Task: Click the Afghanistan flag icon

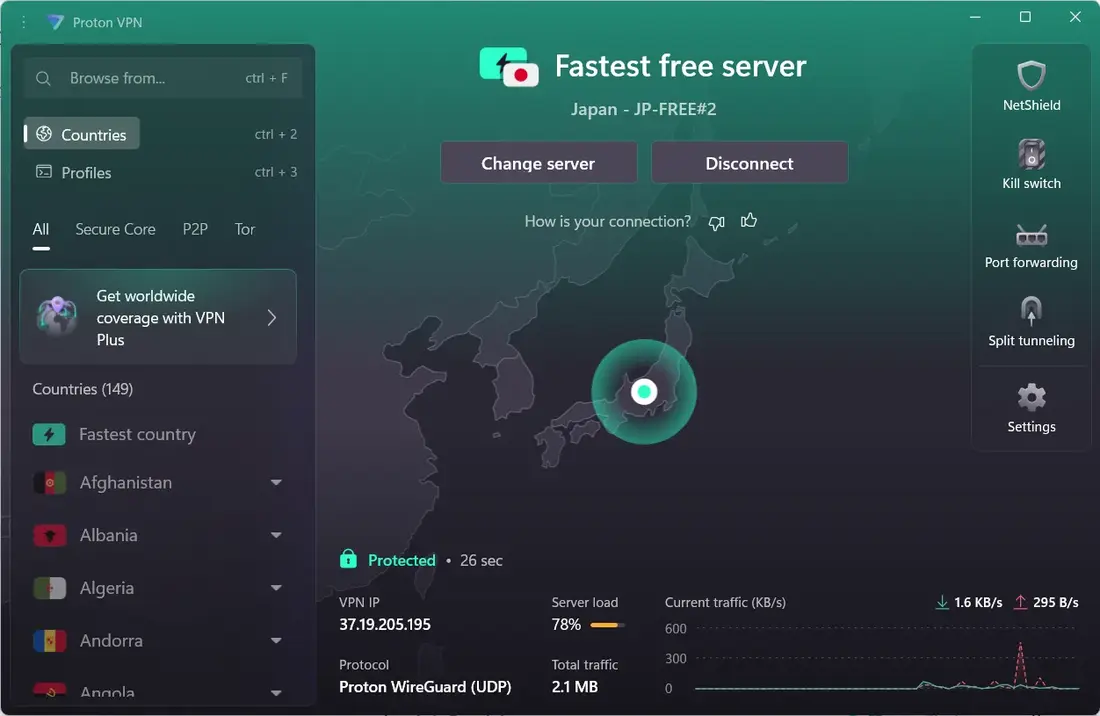Action: click(x=50, y=483)
